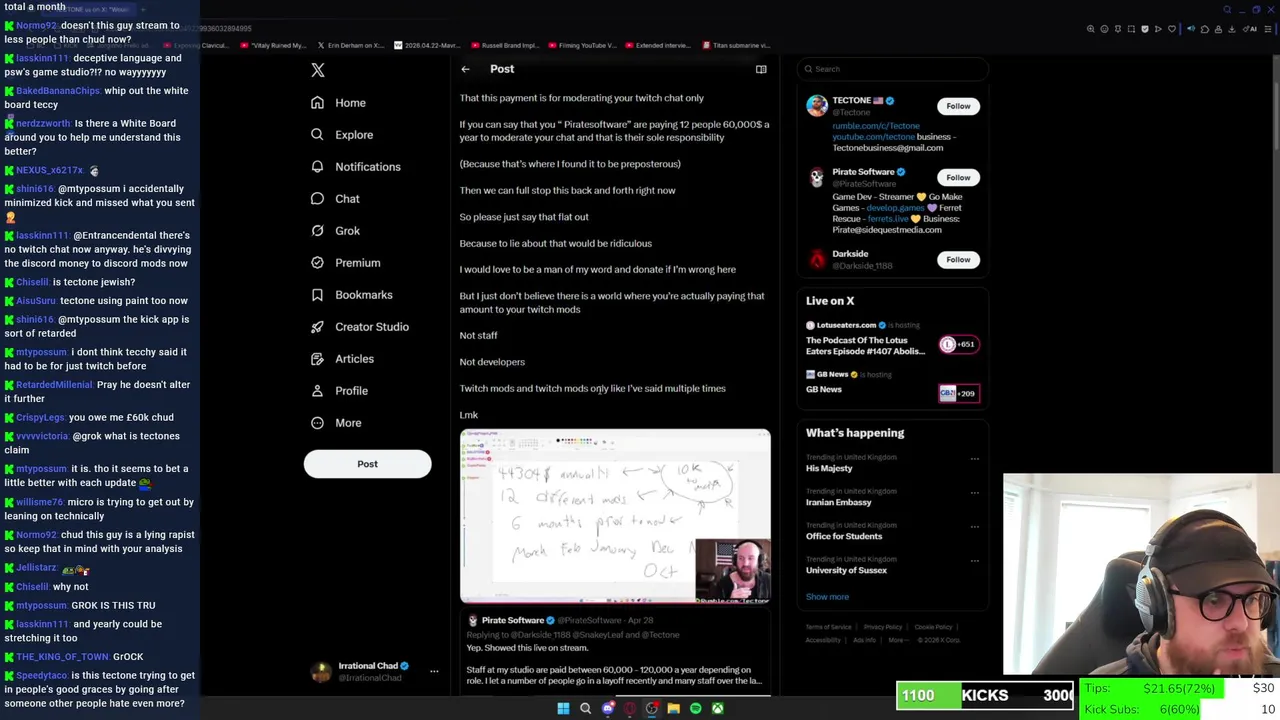Screen dimensions: 1280x720
Task: Open options for Iranian Embassy trend
Action: (975, 493)
